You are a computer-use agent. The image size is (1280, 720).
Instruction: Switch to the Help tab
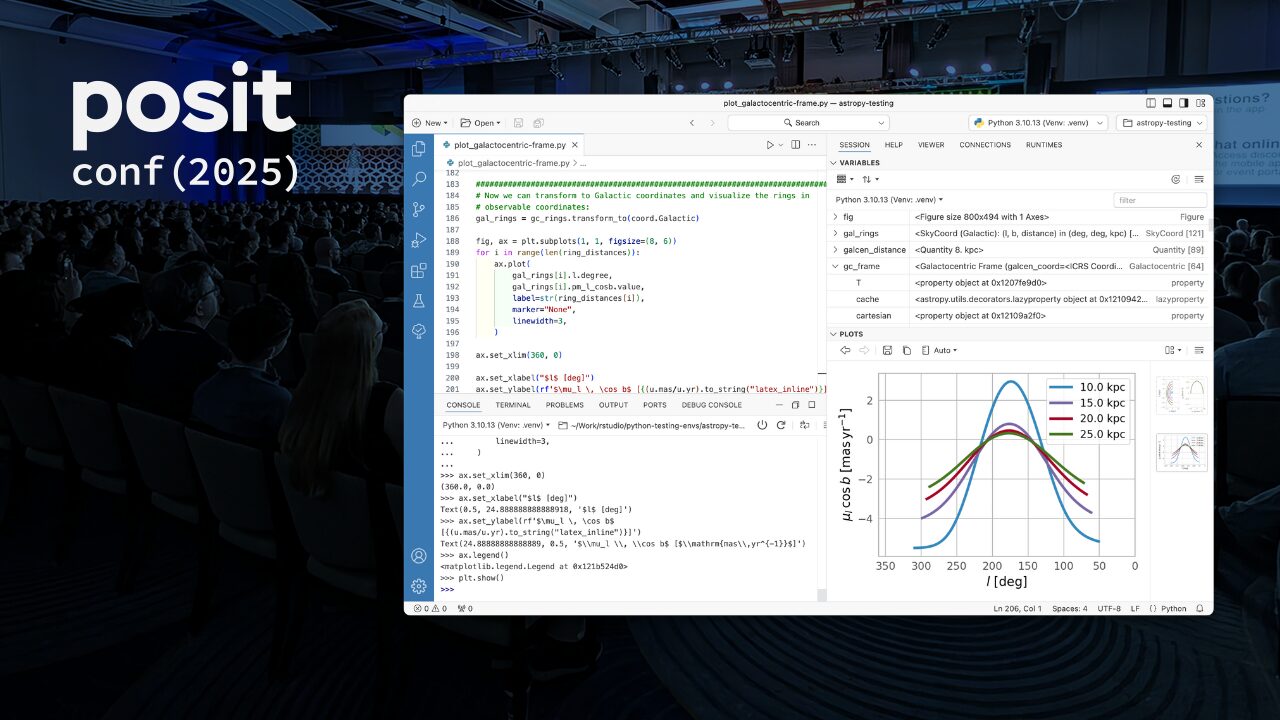[893, 145]
